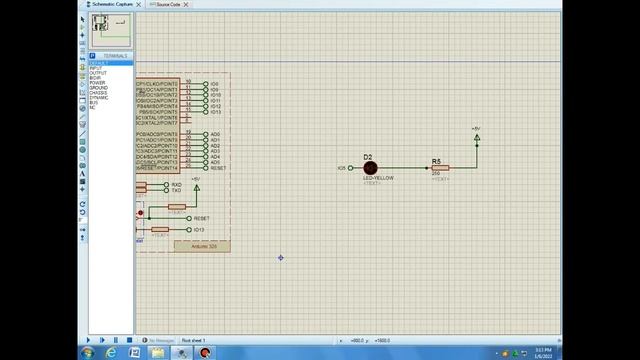Select the 2D symbol tool
The image size is (640, 360).
coord(82,182)
